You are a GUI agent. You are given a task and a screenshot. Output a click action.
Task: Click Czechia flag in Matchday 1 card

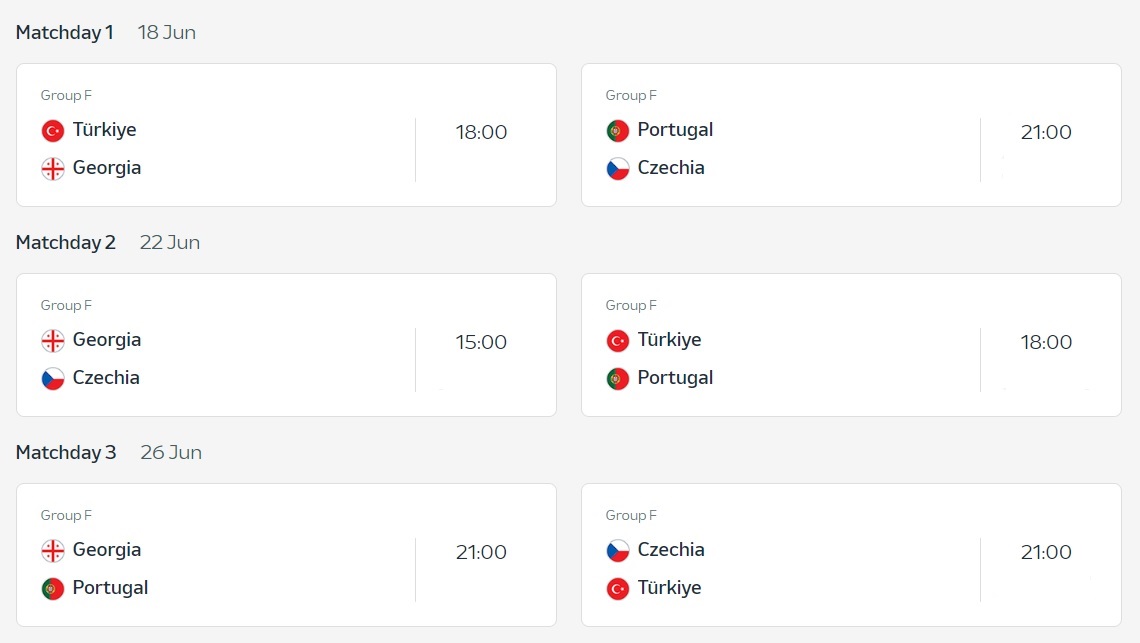[617, 169]
